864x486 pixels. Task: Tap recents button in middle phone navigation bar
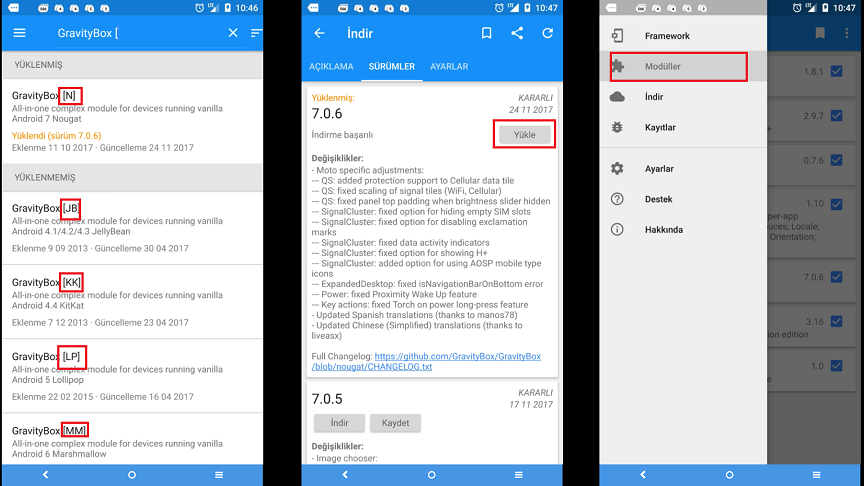[519, 474]
